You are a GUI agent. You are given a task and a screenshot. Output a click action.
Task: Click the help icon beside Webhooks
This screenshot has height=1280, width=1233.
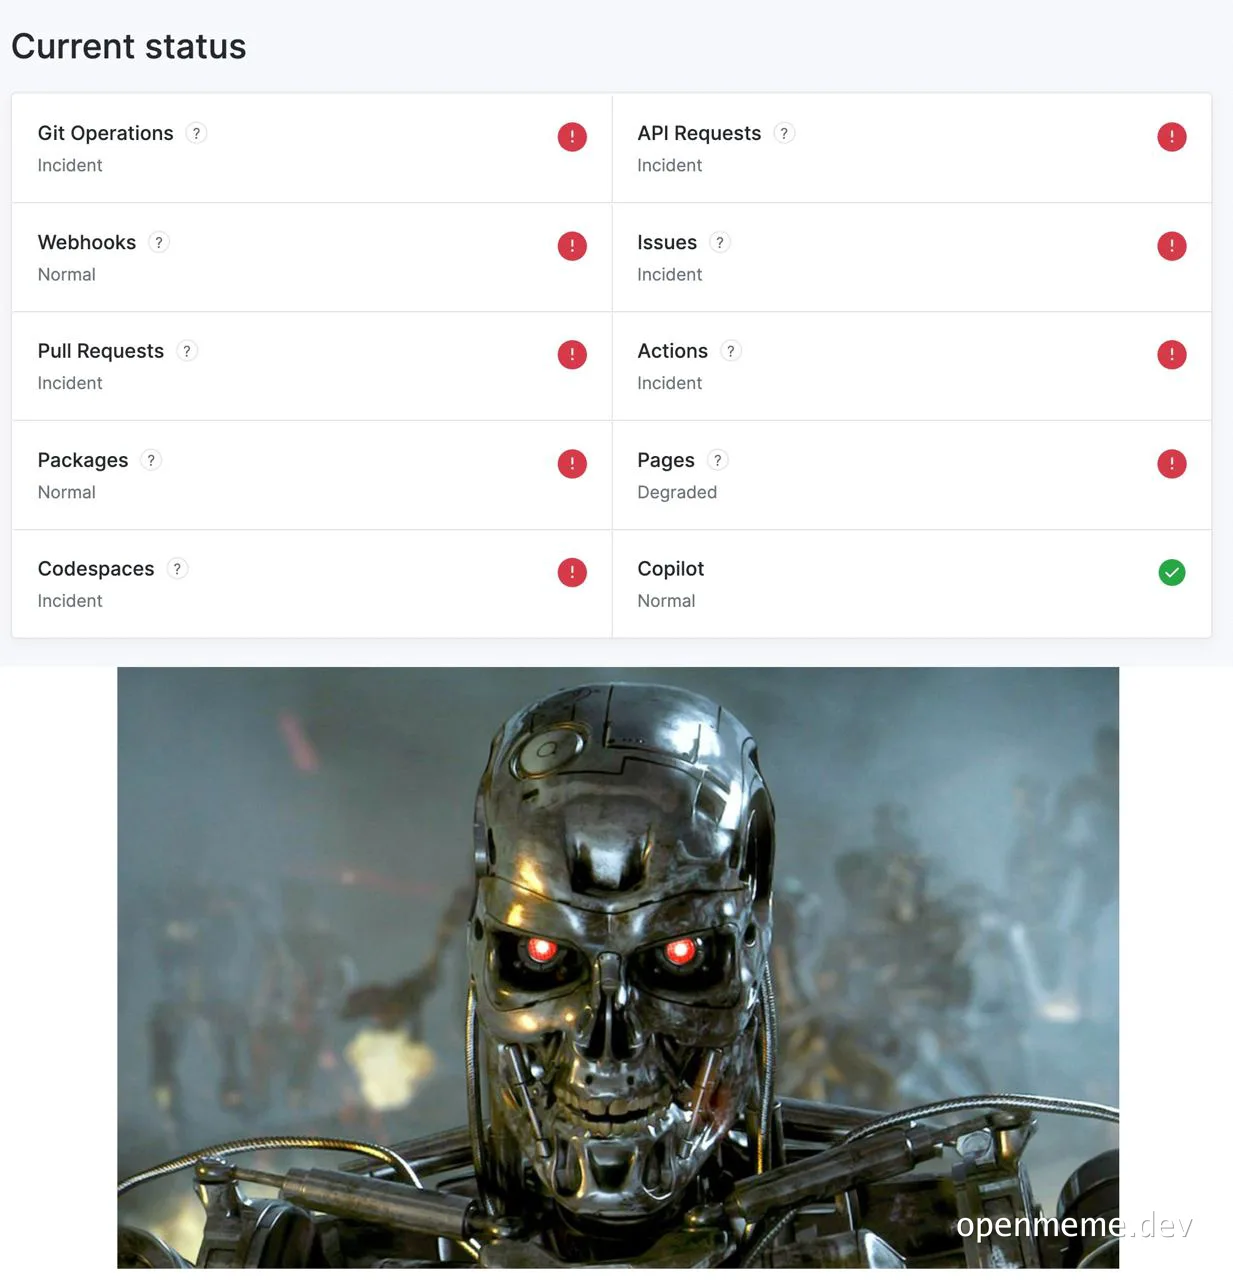tap(159, 242)
